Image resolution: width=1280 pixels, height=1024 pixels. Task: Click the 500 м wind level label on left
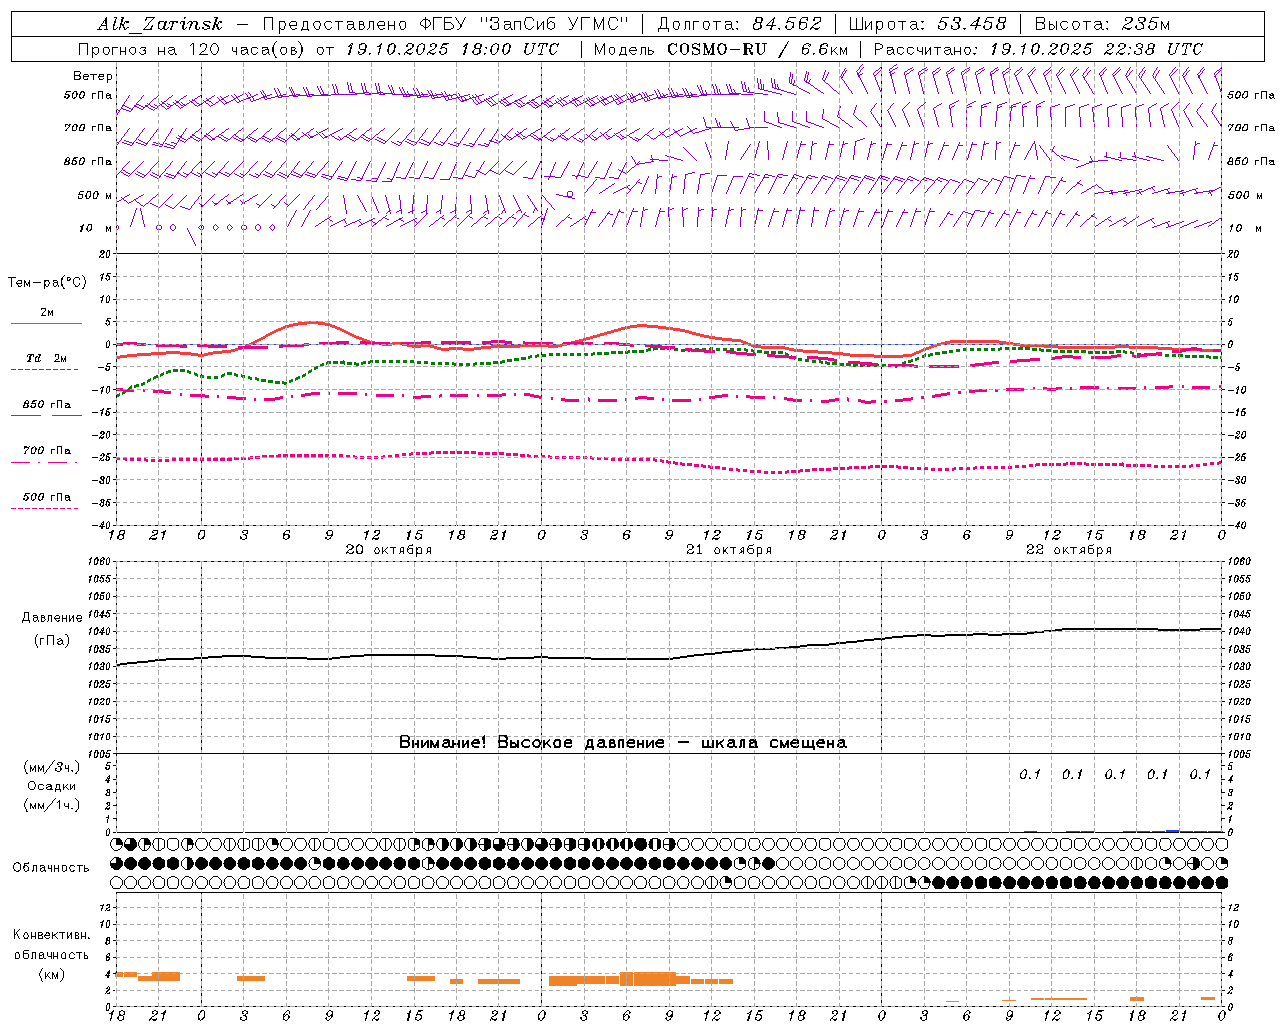point(94,196)
